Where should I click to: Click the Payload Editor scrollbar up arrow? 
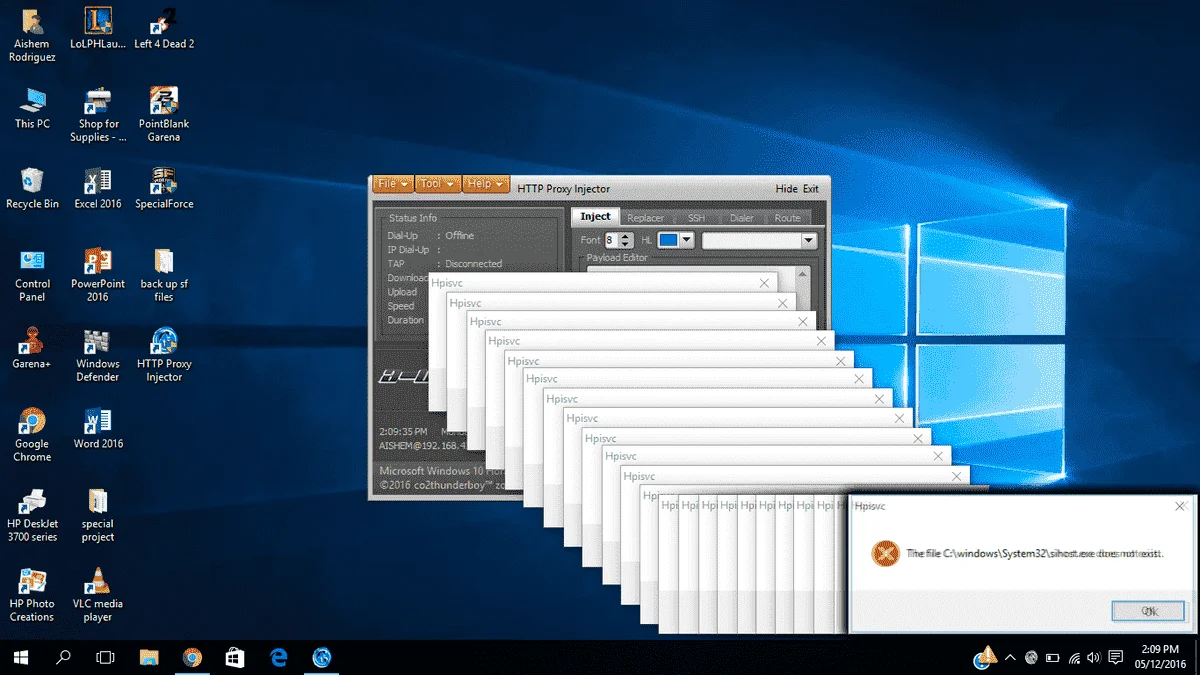pos(801,273)
